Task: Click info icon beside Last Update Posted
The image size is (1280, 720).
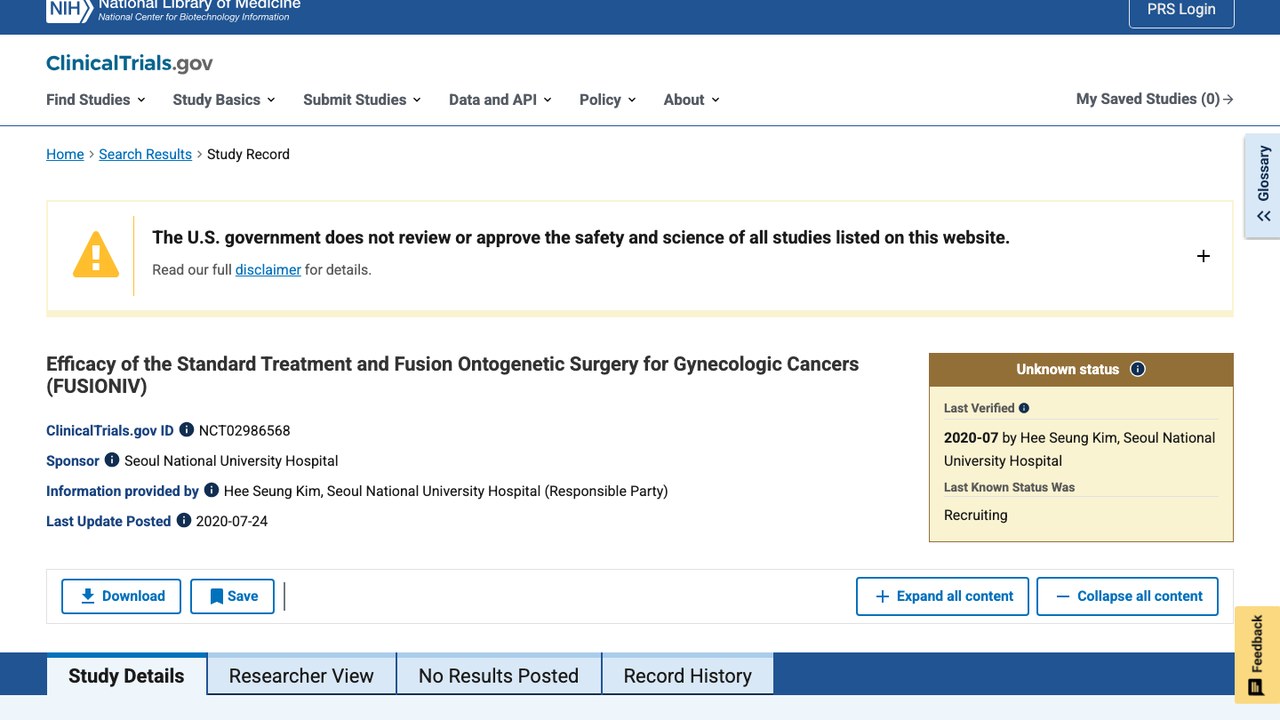Action: pos(184,520)
